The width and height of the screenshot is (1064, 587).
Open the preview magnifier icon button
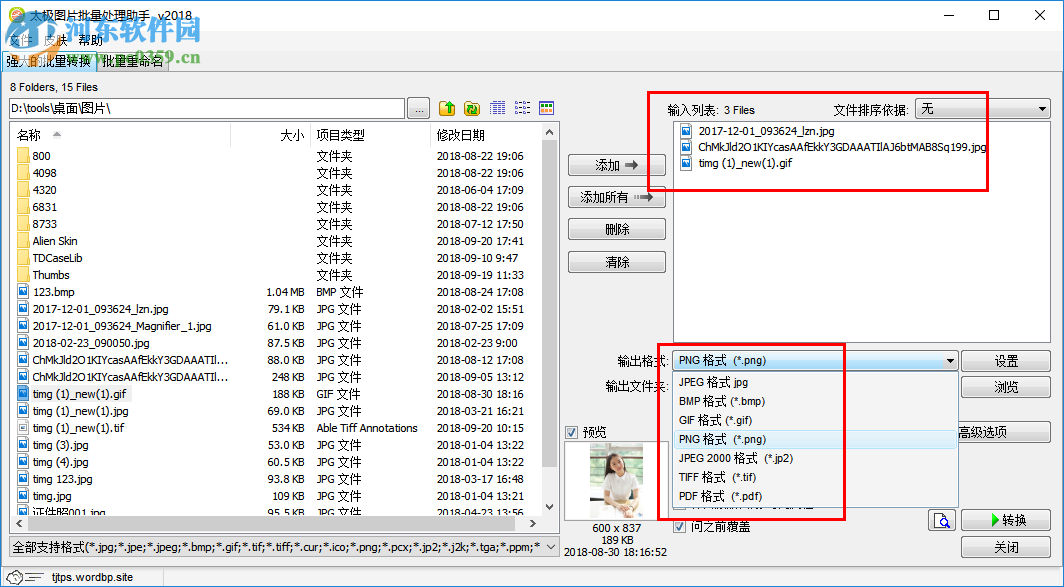[x=942, y=520]
